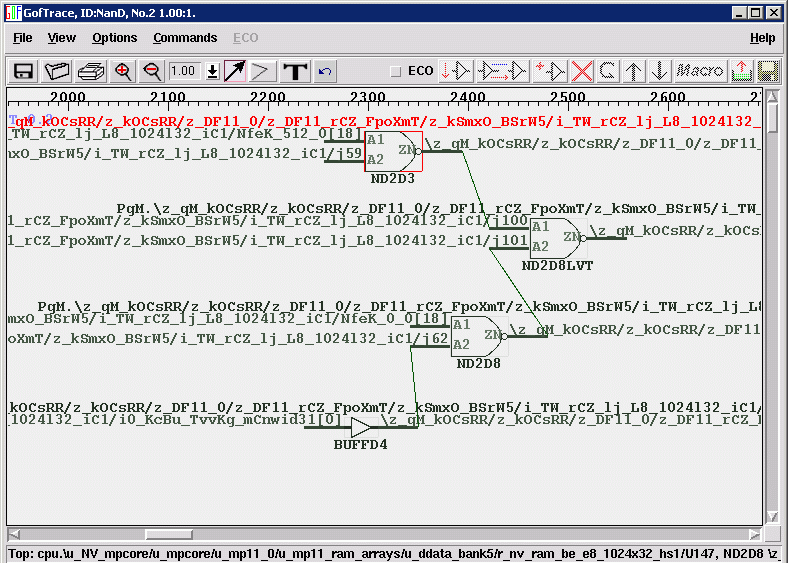Viewport: 788px width, 563px height.
Task: Click the red X delete icon
Action: 581,71
